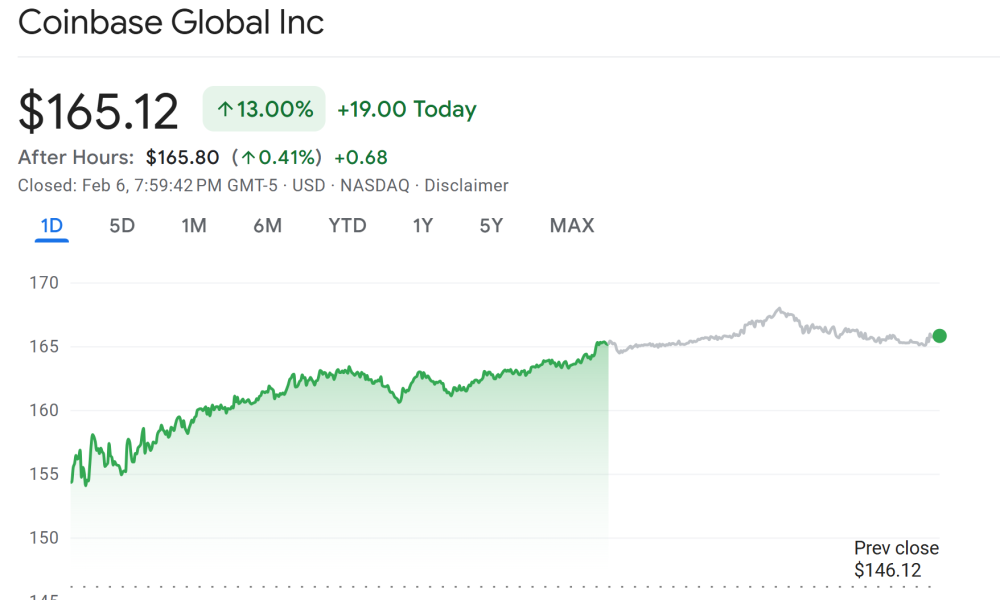Switch to the 5D chart range
This screenshot has width=1000, height=600.
click(x=122, y=226)
